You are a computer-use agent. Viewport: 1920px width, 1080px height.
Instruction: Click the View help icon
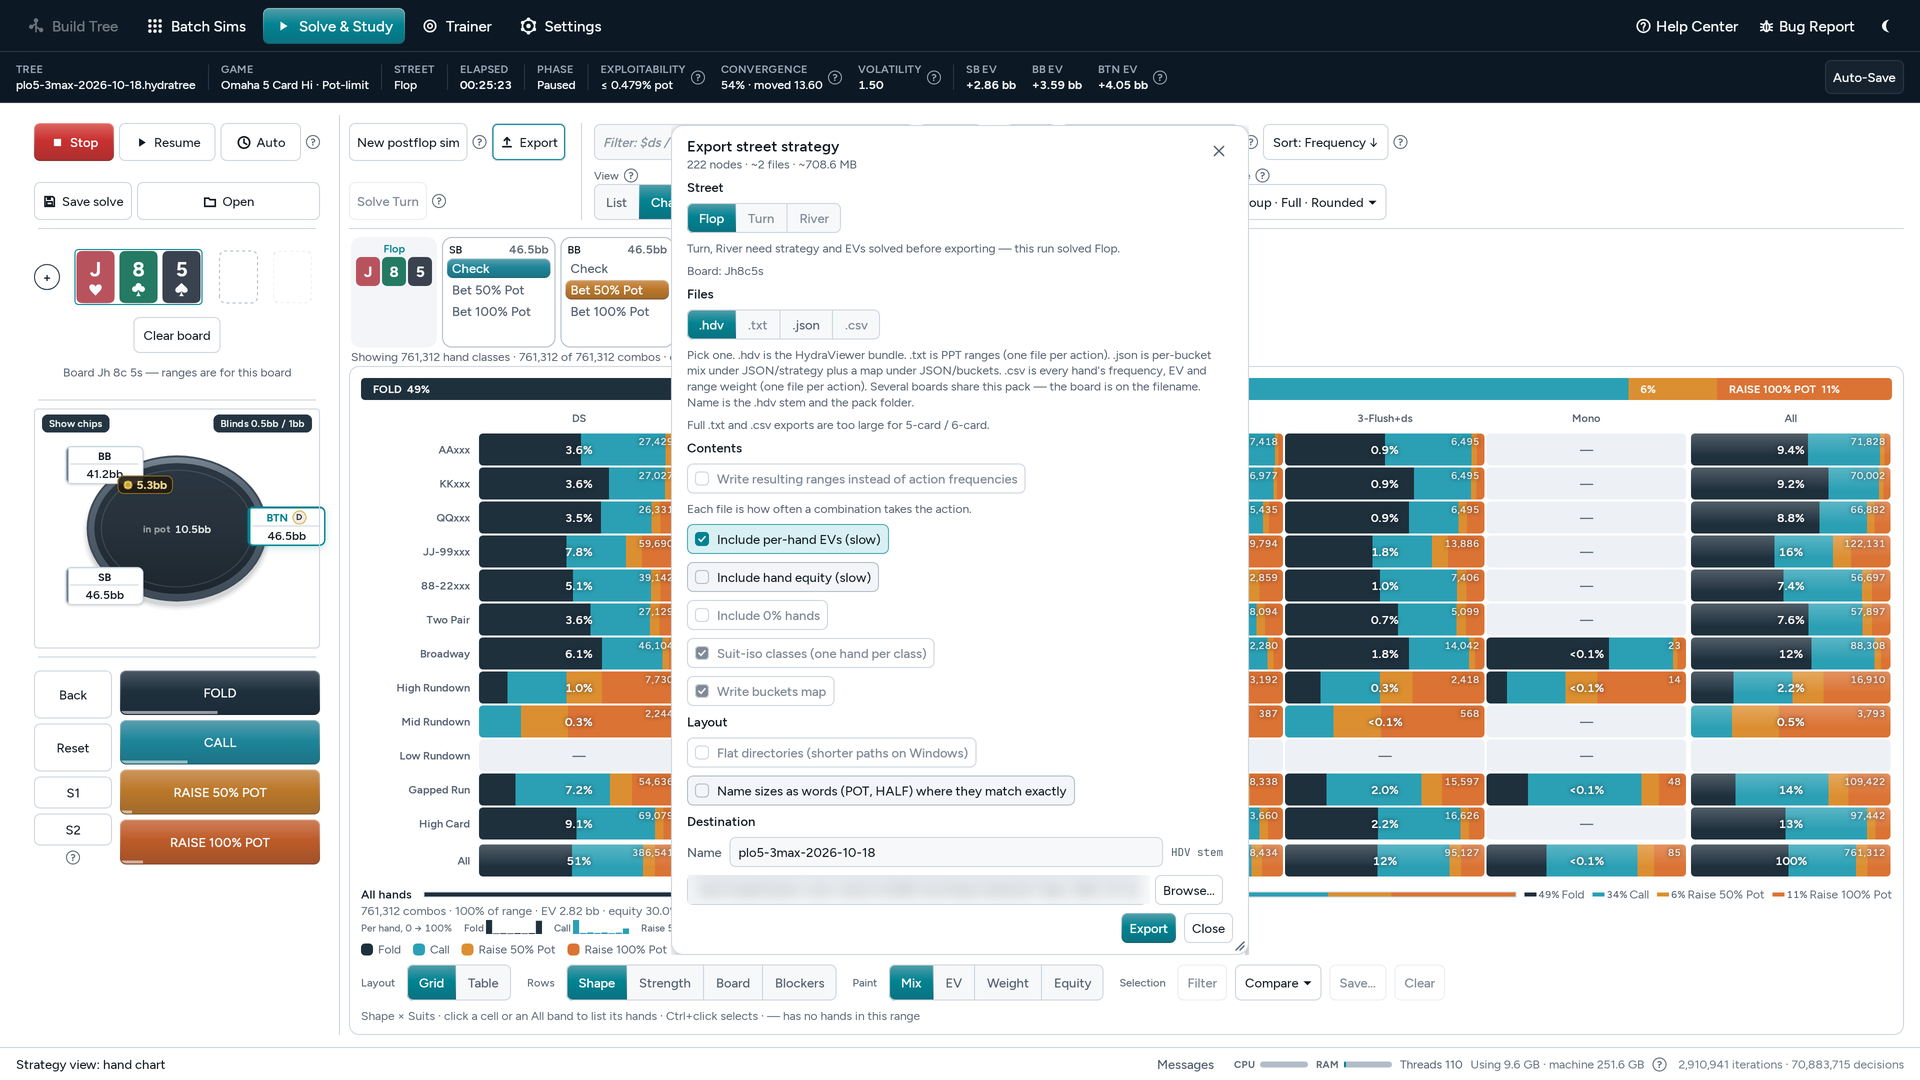click(x=631, y=175)
